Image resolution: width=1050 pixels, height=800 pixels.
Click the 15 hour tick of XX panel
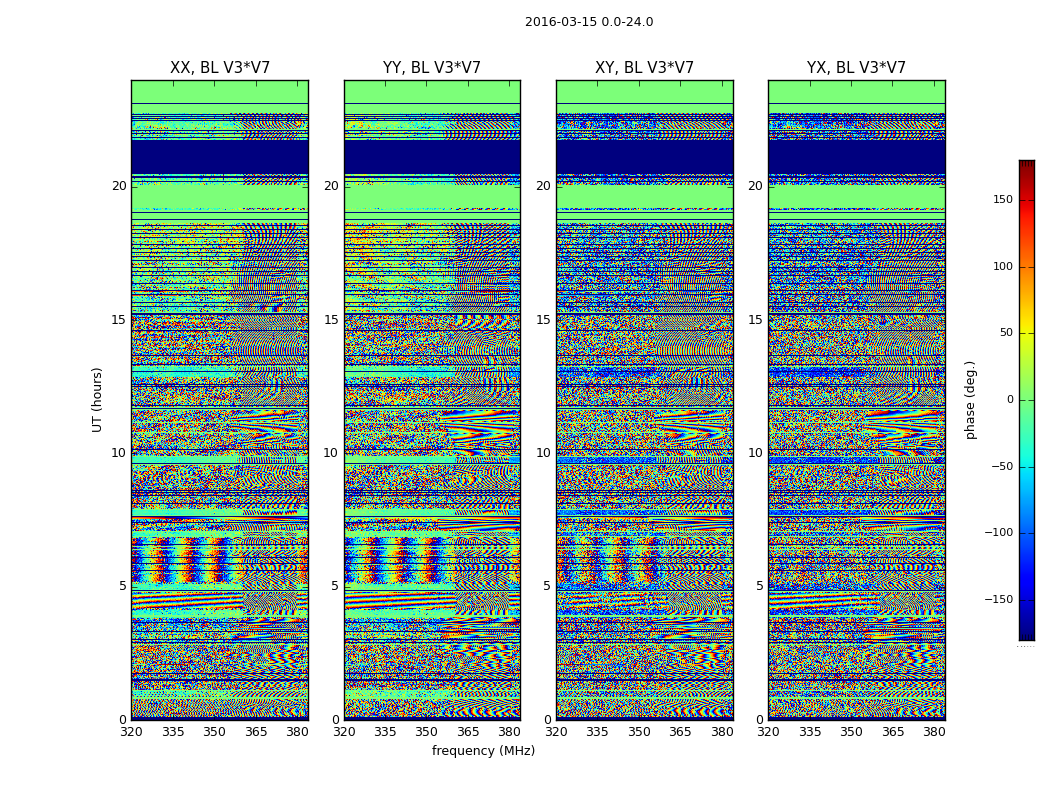tap(119, 320)
